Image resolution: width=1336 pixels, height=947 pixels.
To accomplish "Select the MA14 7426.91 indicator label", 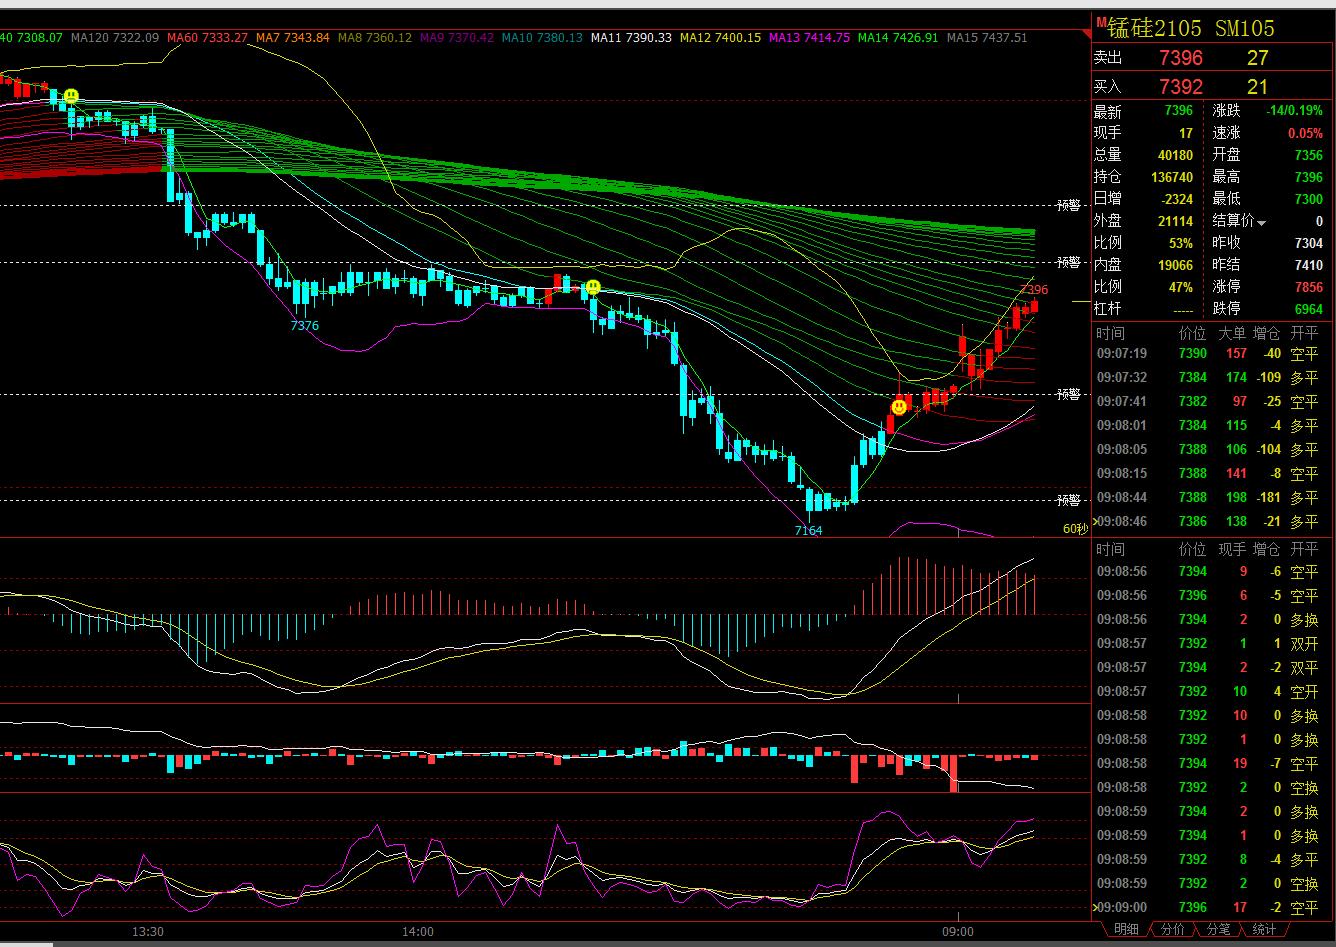I will (x=898, y=38).
